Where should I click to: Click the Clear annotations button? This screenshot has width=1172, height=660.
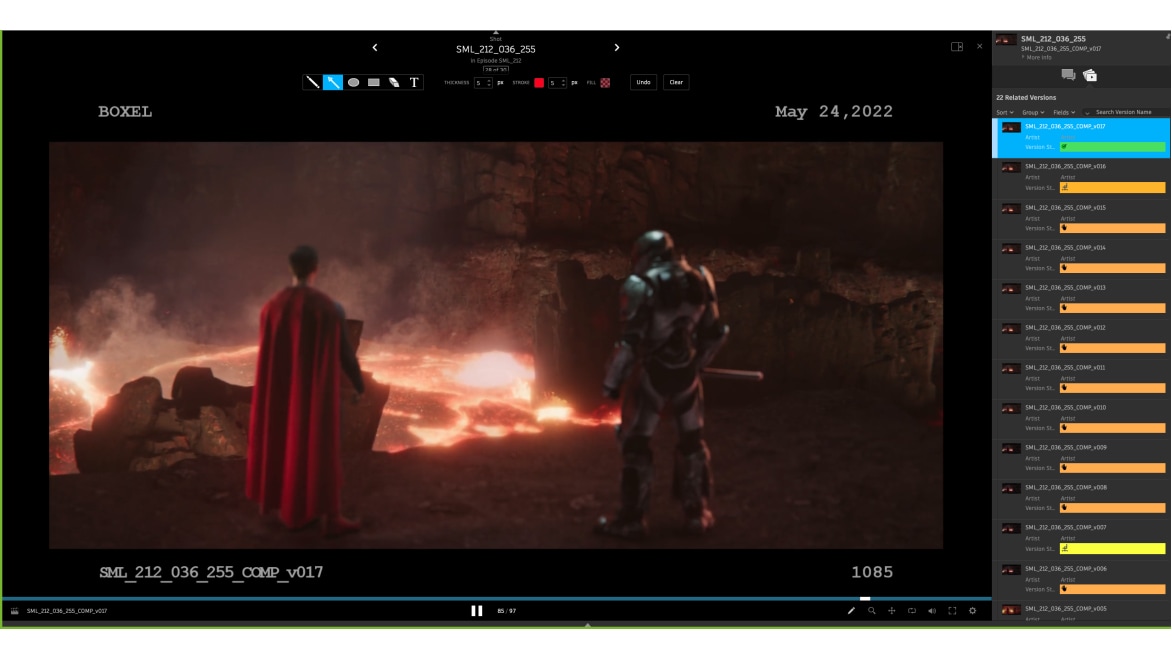click(x=676, y=82)
